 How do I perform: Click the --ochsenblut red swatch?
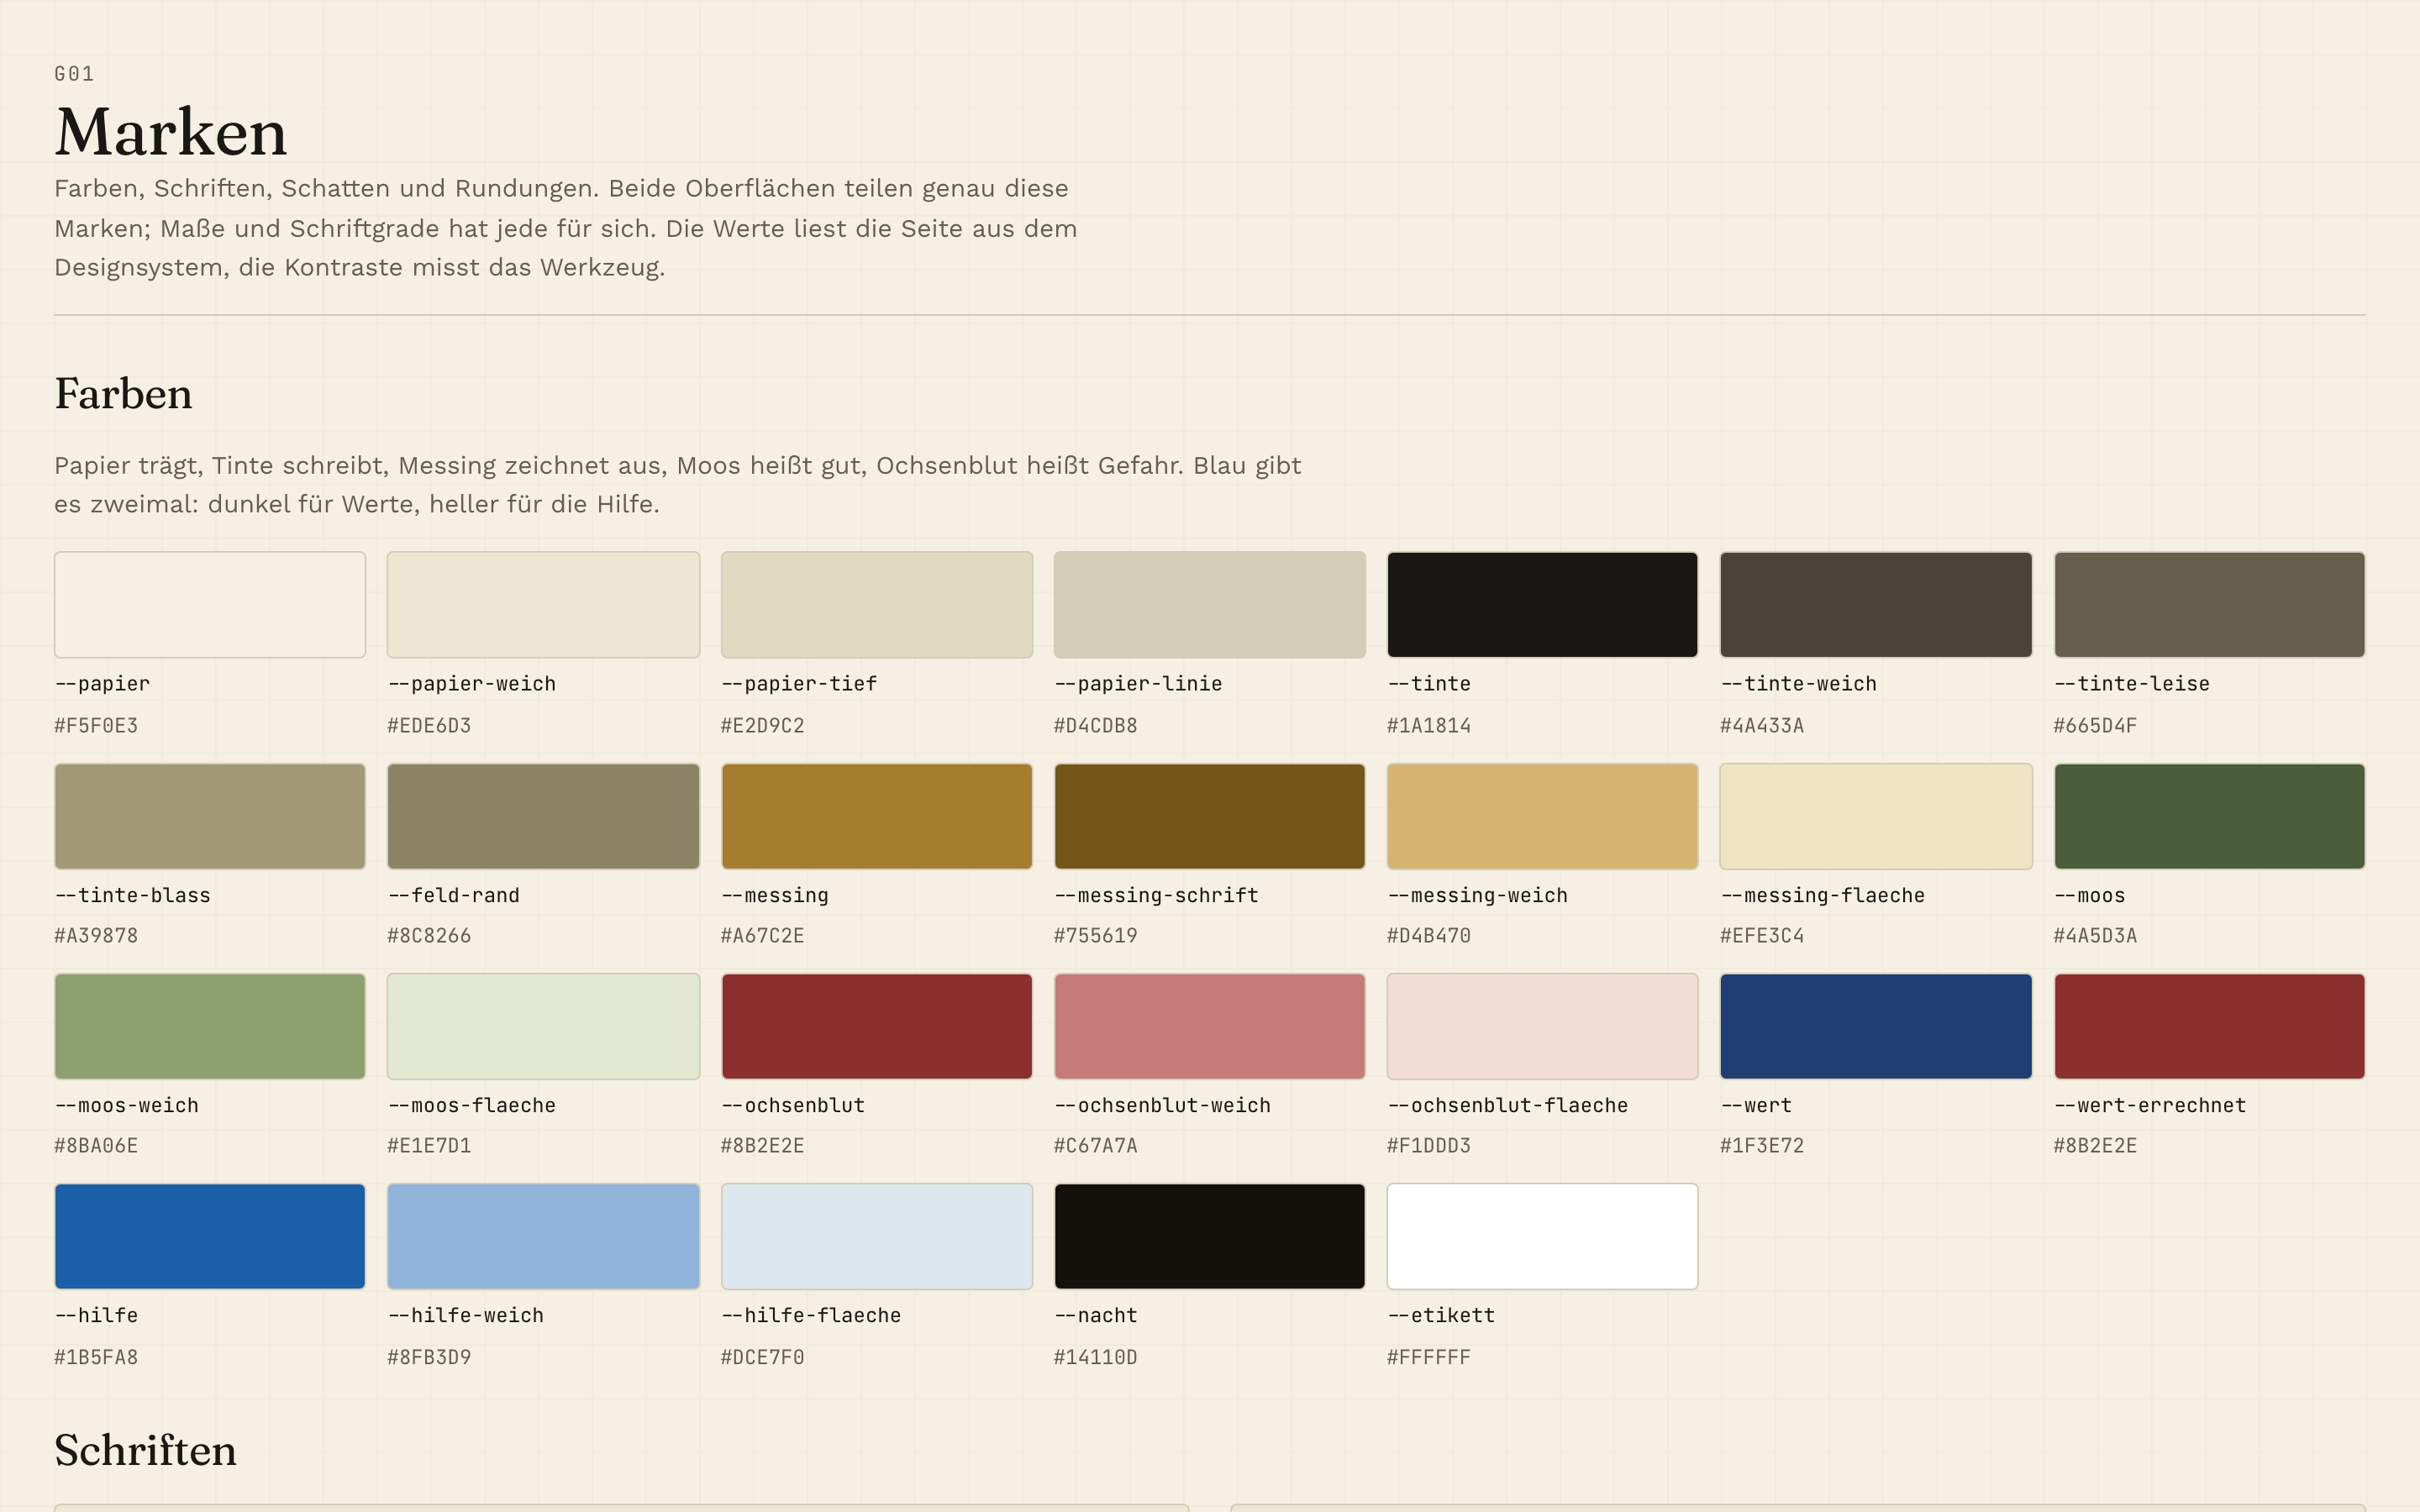click(x=877, y=1026)
